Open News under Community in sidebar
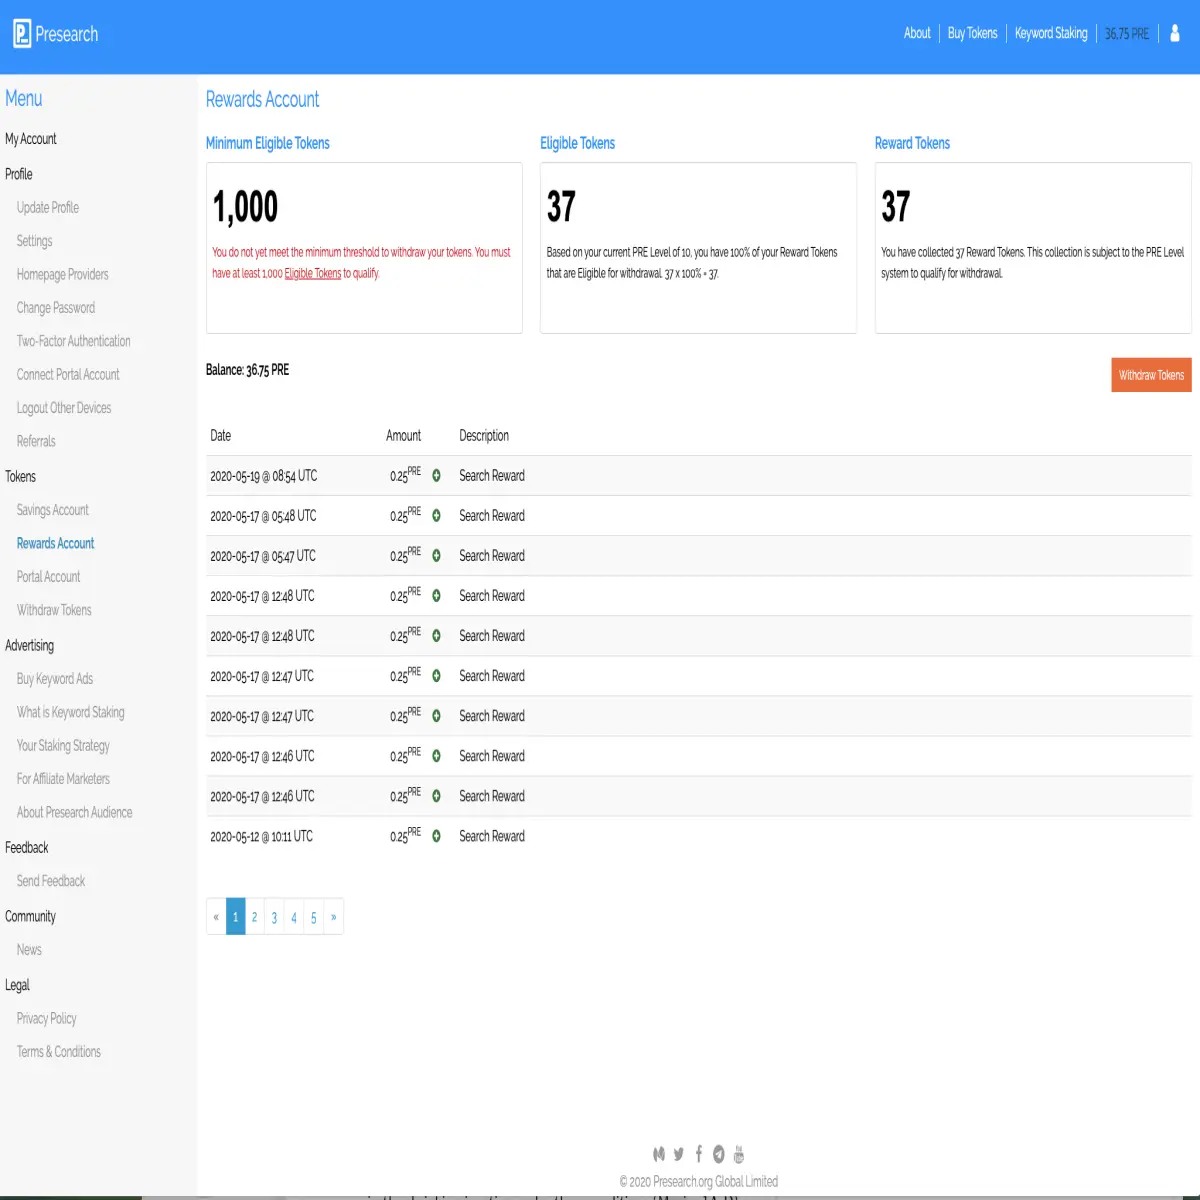 coord(29,950)
